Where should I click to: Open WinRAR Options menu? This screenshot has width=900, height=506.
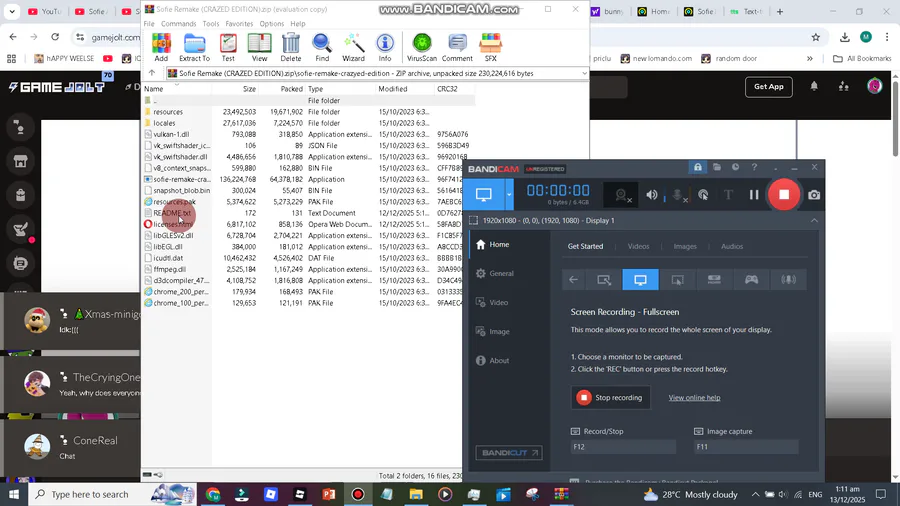pyautogui.click(x=271, y=24)
